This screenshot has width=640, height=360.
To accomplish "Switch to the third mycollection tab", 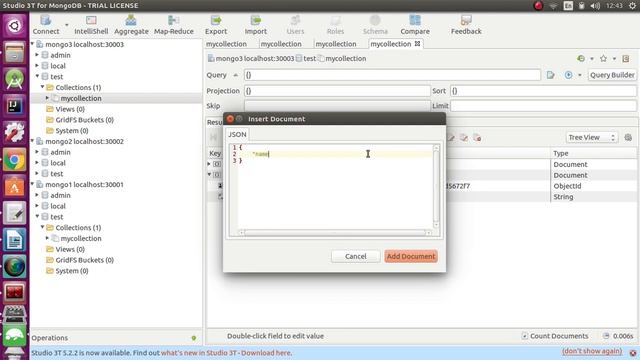I will click(336, 44).
